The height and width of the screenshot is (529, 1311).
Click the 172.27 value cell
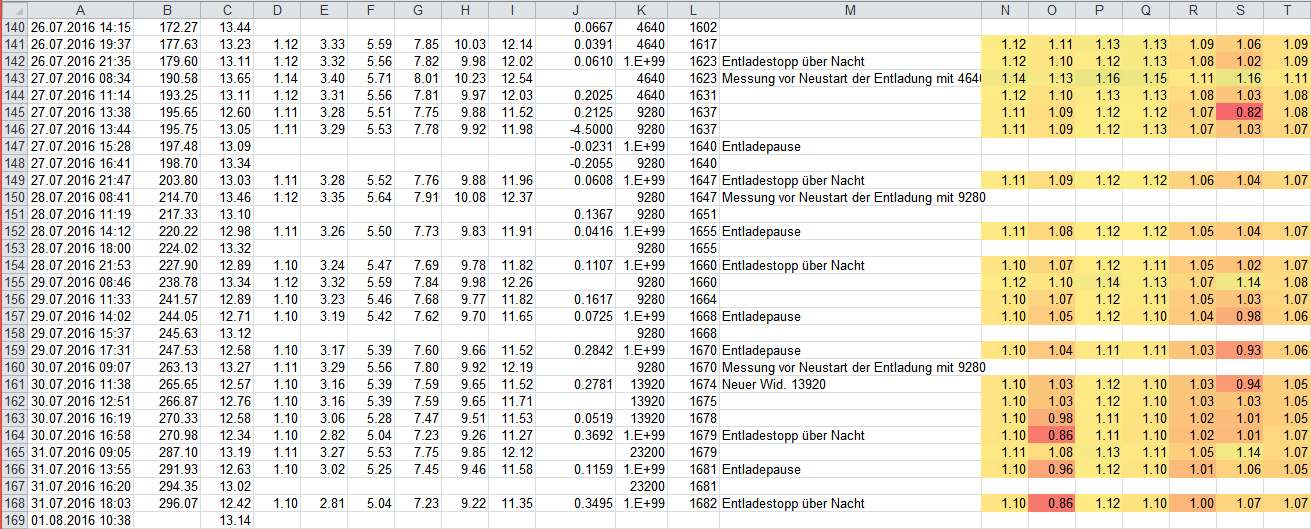[x=166, y=27]
